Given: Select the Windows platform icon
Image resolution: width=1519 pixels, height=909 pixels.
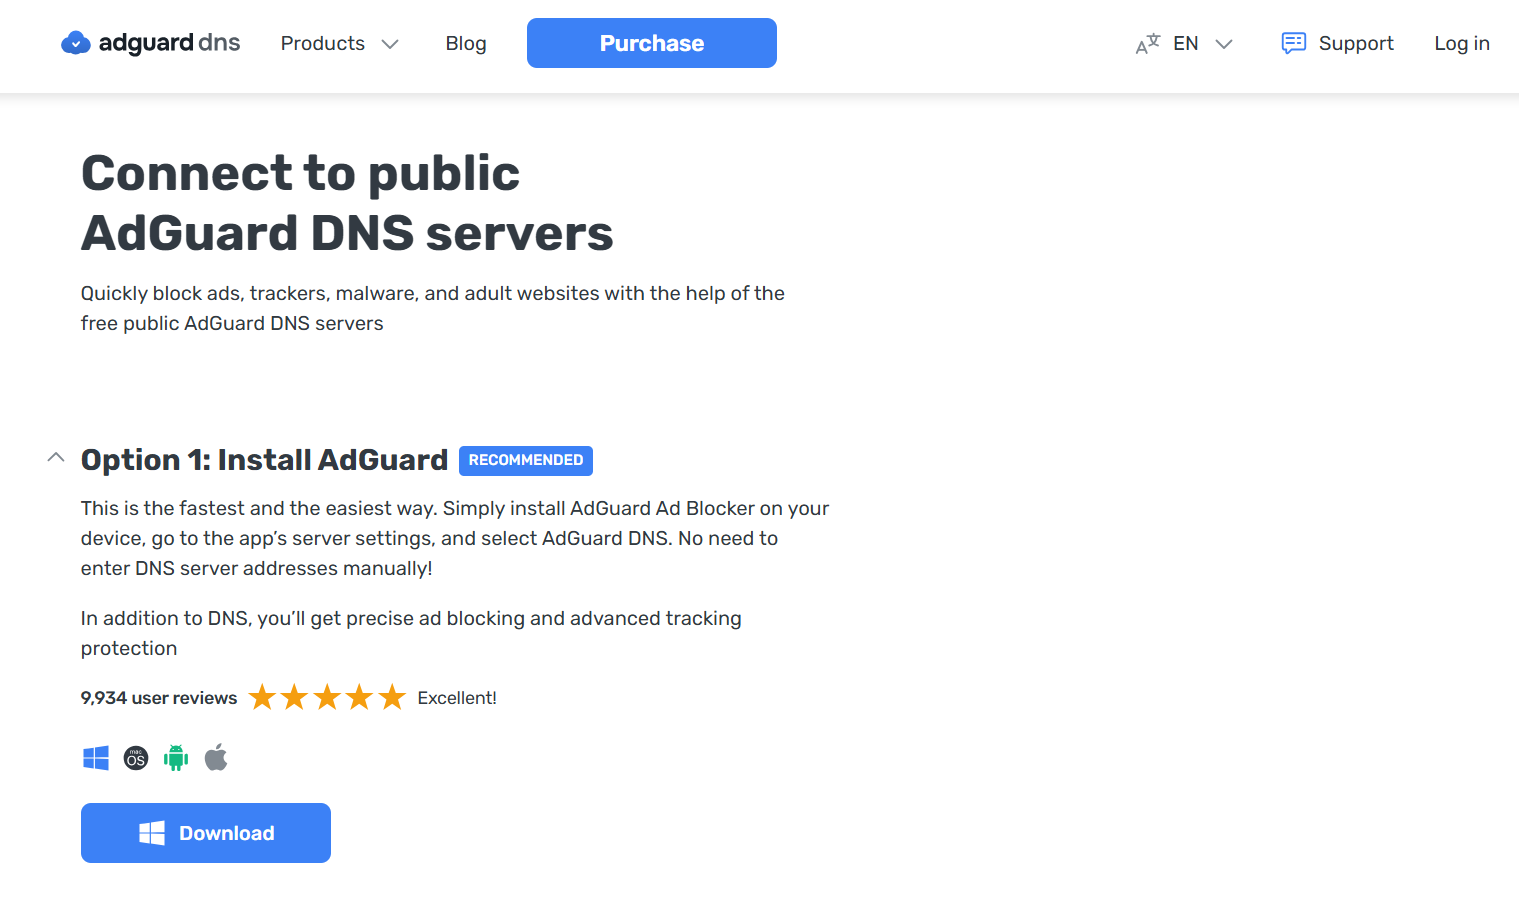Looking at the screenshot, I should click(95, 757).
